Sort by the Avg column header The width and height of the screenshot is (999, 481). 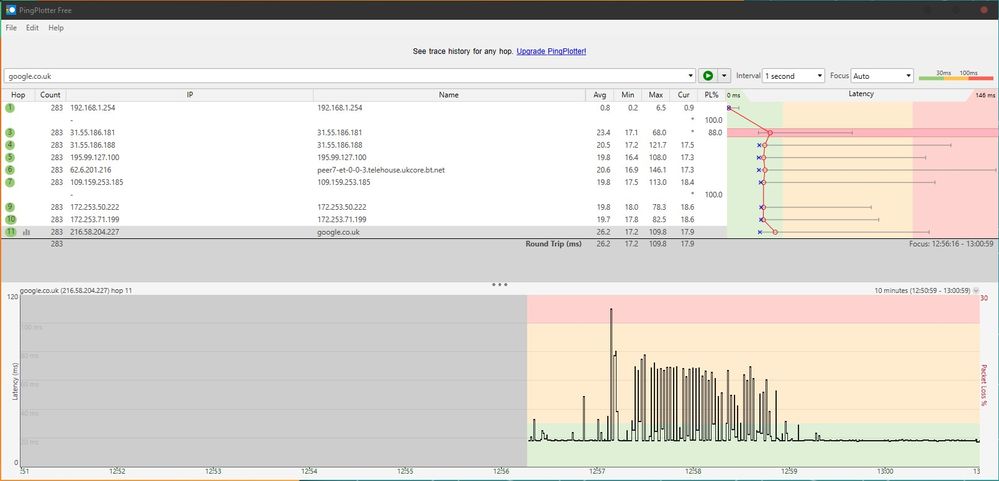[x=600, y=95]
